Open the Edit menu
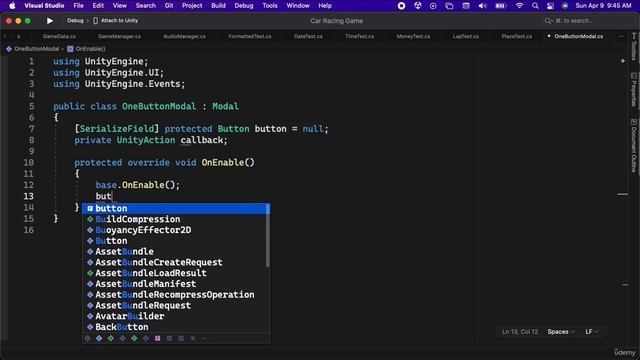 98,6
